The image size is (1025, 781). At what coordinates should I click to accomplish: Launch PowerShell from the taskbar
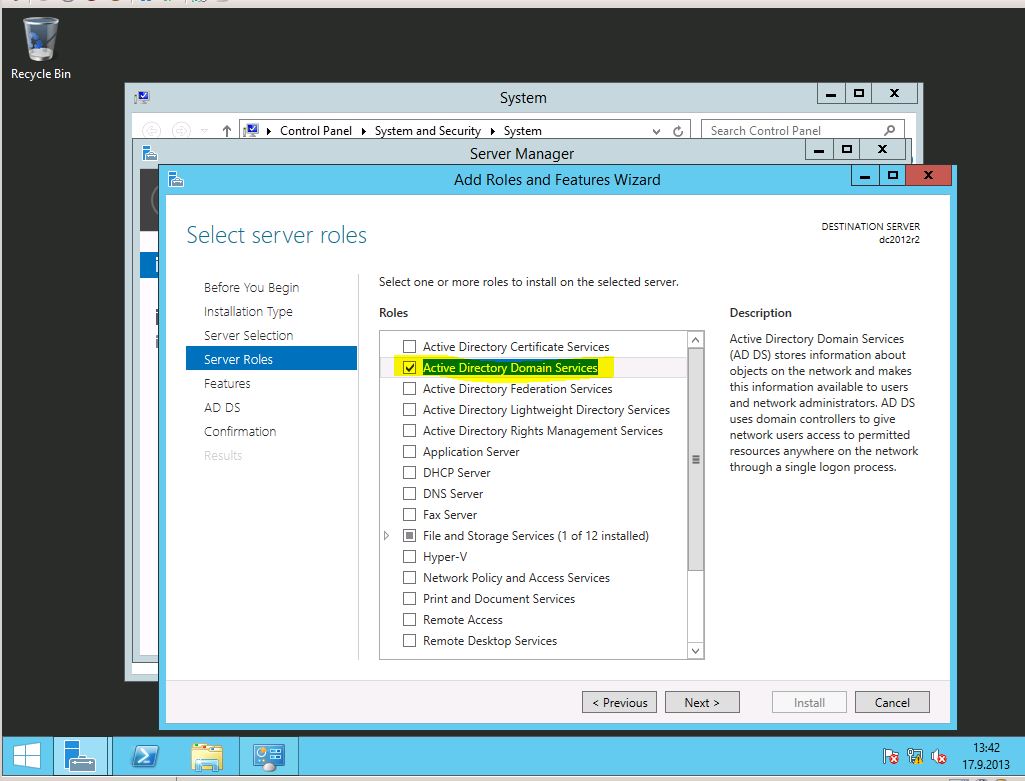[x=144, y=756]
